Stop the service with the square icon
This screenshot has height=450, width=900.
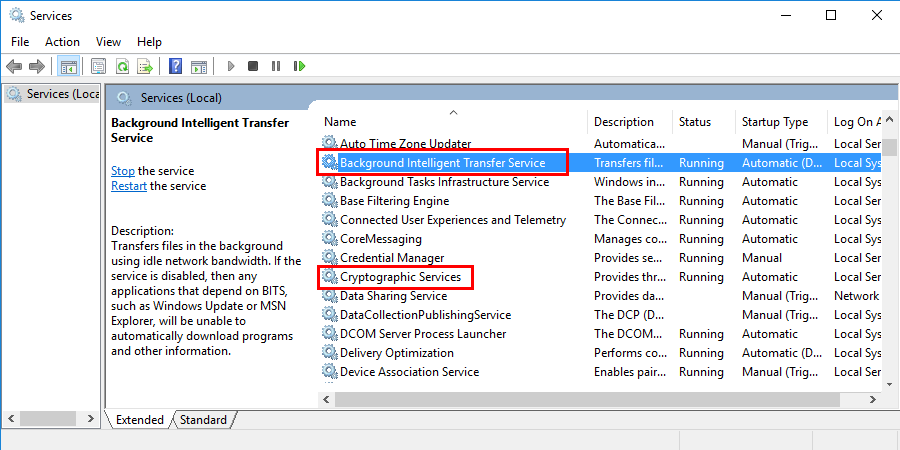pos(253,67)
